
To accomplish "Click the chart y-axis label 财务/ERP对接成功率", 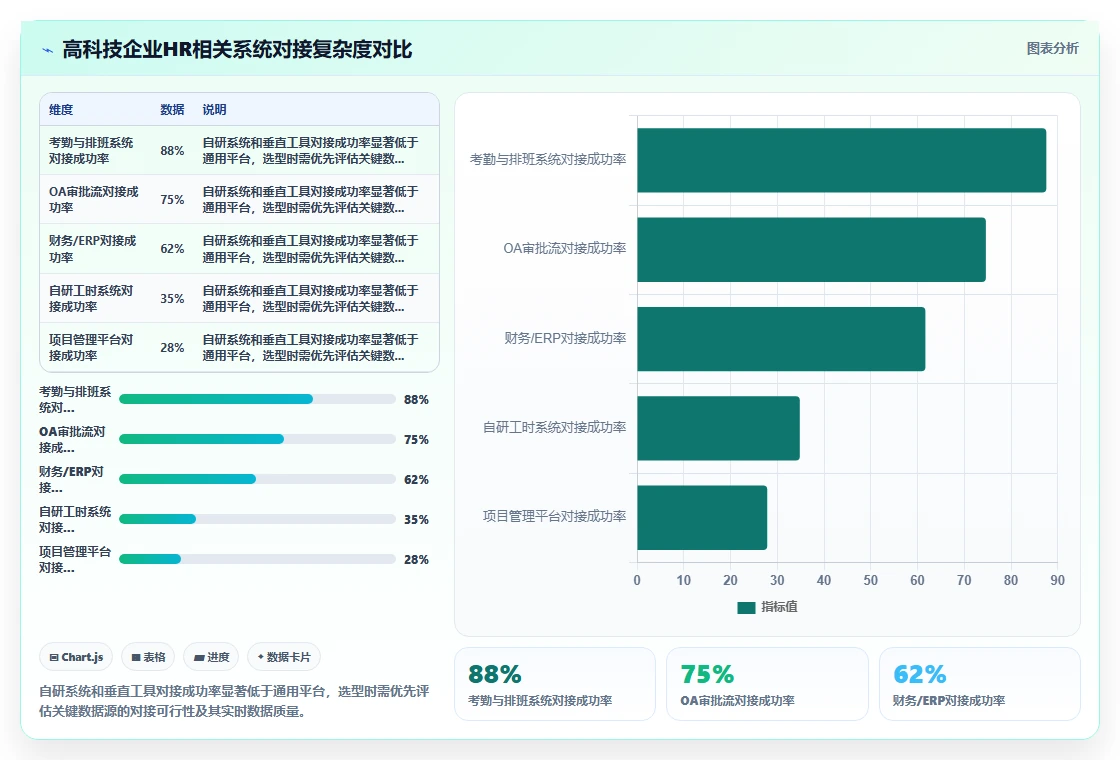I will [565, 338].
